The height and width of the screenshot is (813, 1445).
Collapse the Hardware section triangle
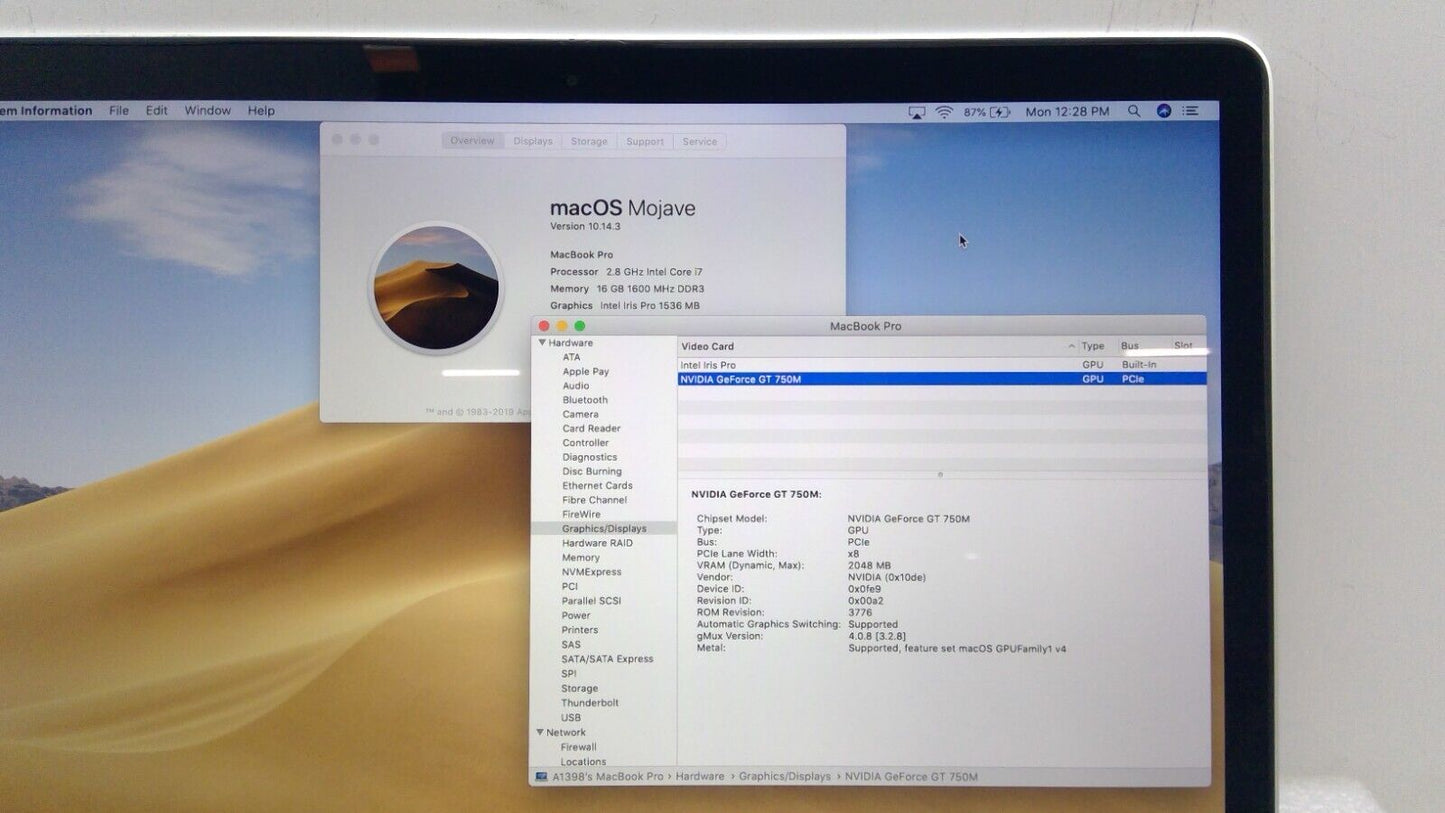tap(542, 343)
